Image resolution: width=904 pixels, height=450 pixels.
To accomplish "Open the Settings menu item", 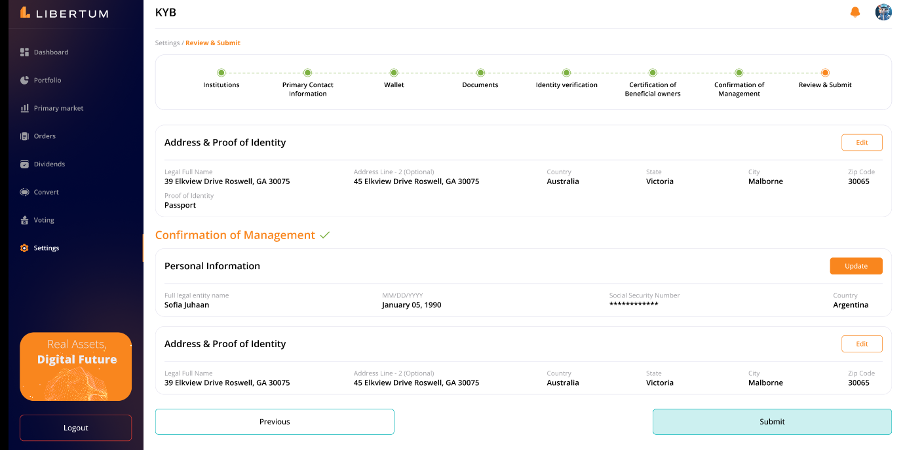I will click(x=46, y=248).
